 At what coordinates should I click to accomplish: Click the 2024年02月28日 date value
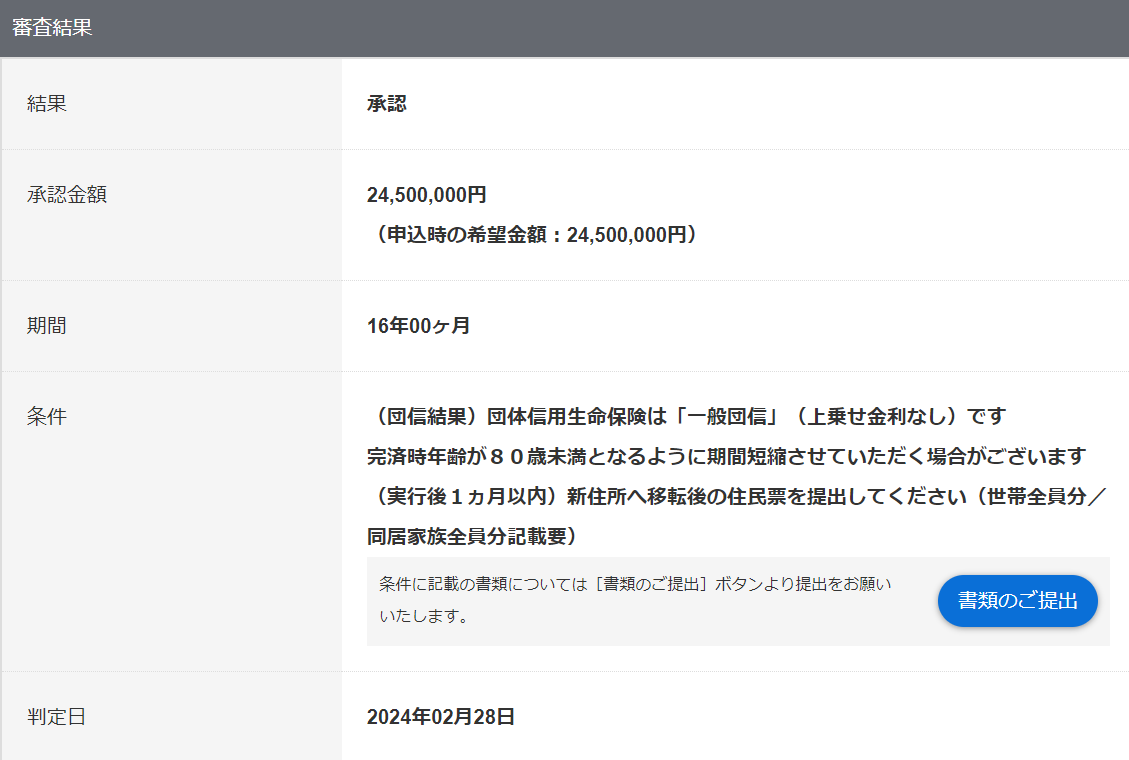click(x=441, y=717)
